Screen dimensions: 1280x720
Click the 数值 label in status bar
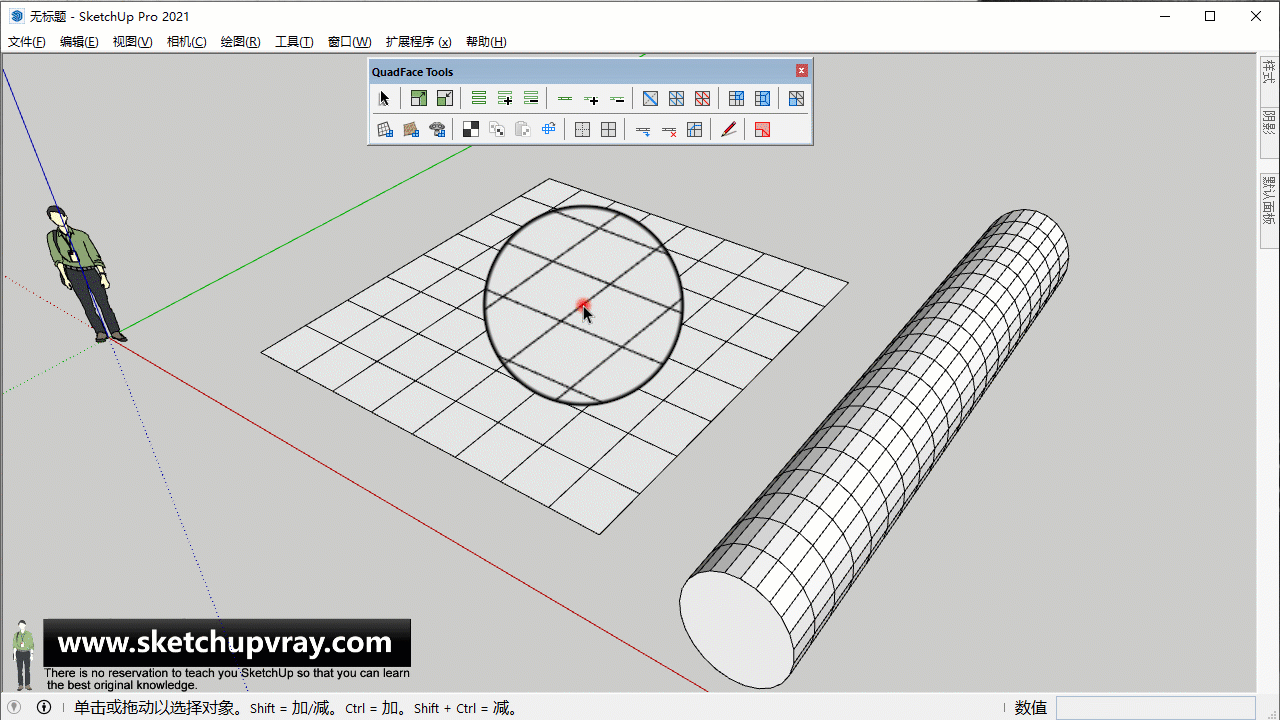point(1031,708)
